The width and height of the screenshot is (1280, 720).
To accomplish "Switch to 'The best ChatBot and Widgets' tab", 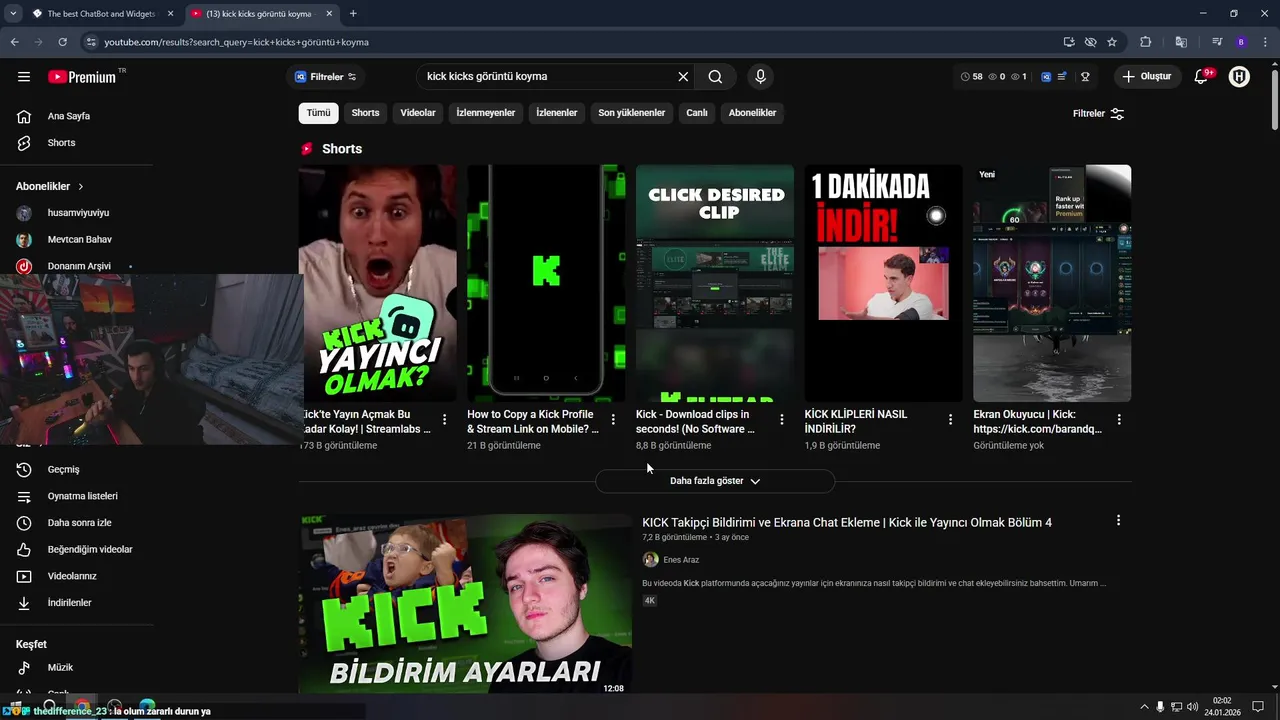I will pos(100,14).
